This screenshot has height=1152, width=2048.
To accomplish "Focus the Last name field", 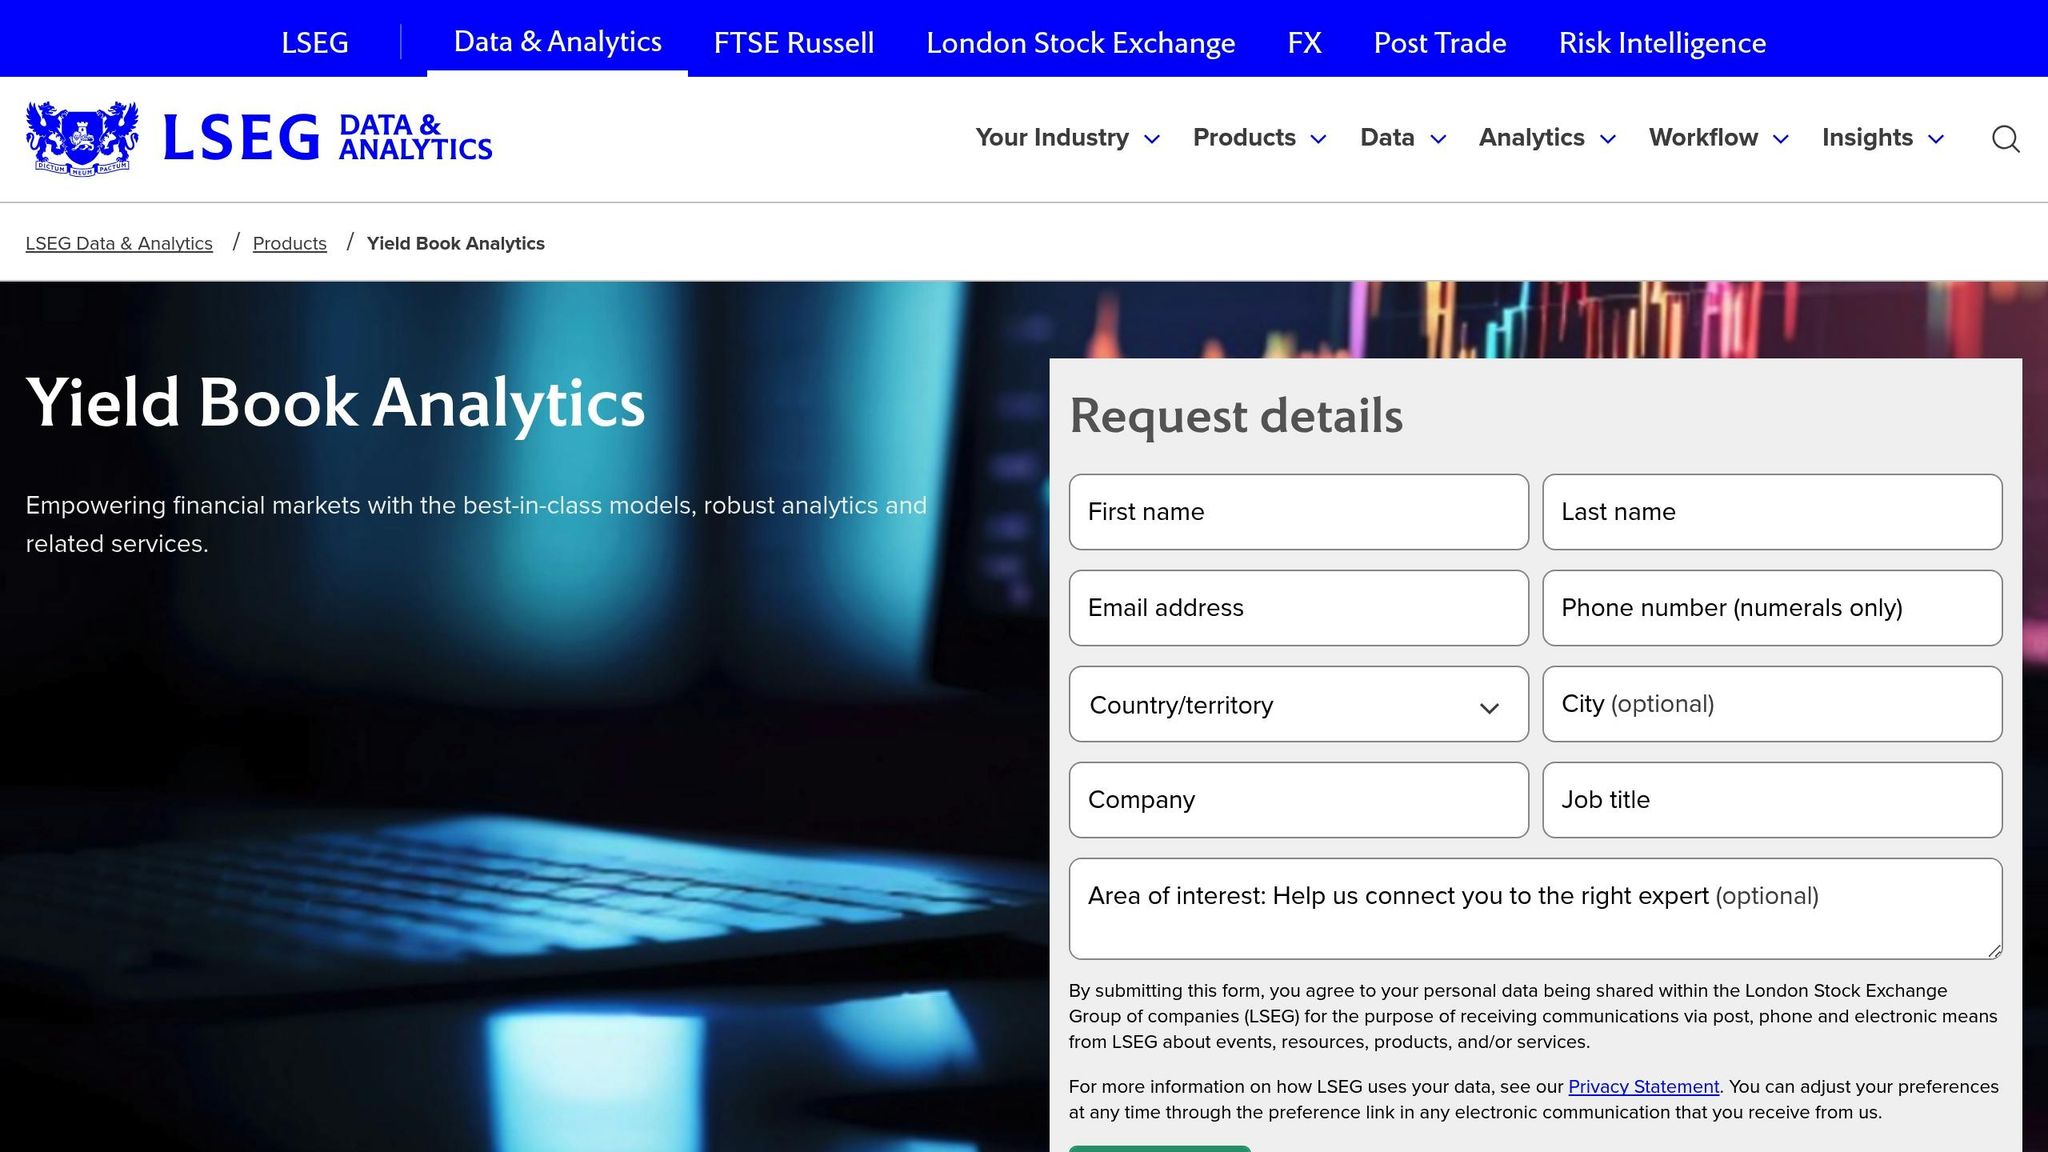I will click(1772, 512).
